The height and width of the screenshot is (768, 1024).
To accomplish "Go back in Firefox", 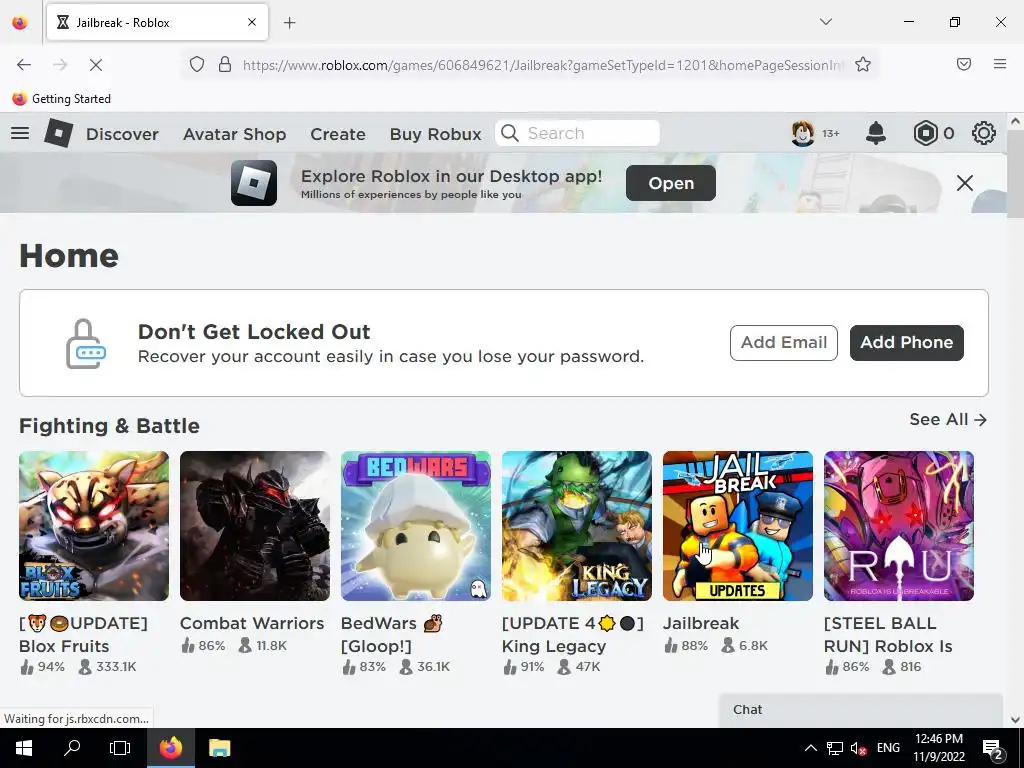I will (x=24, y=65).
